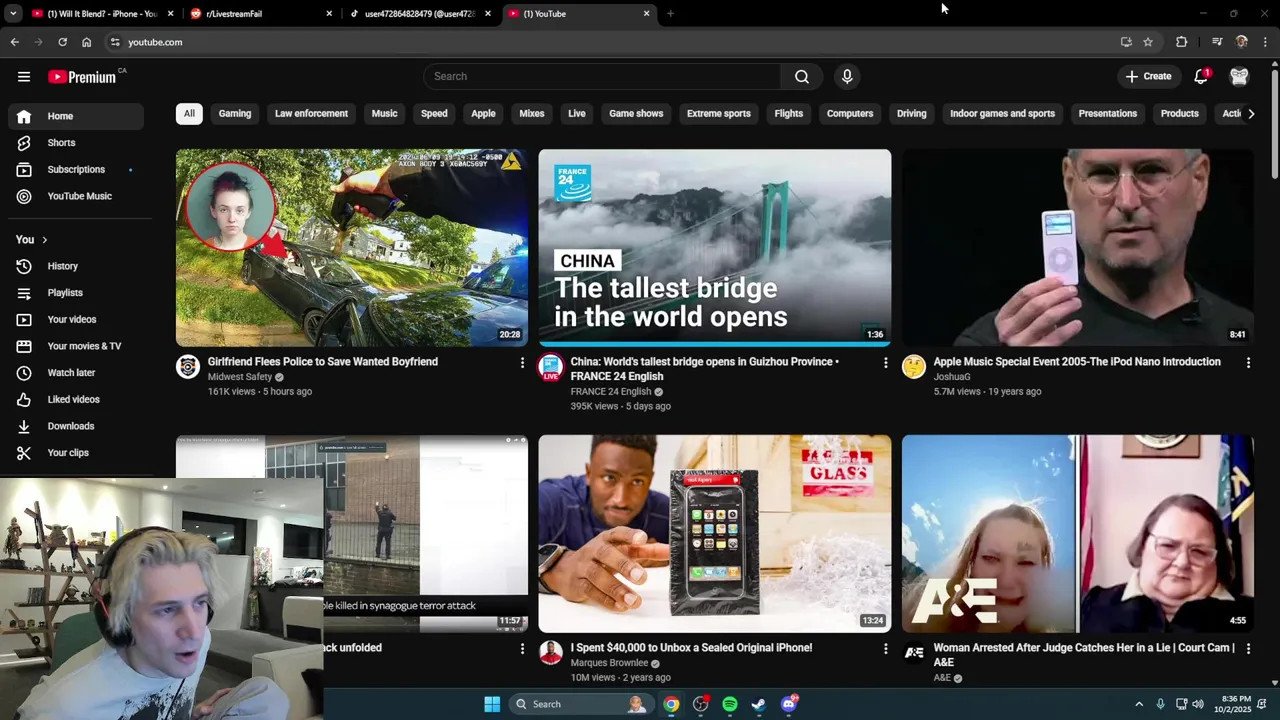Open a new browser tab
This screenshot has height=720, width=1280.
670,14
